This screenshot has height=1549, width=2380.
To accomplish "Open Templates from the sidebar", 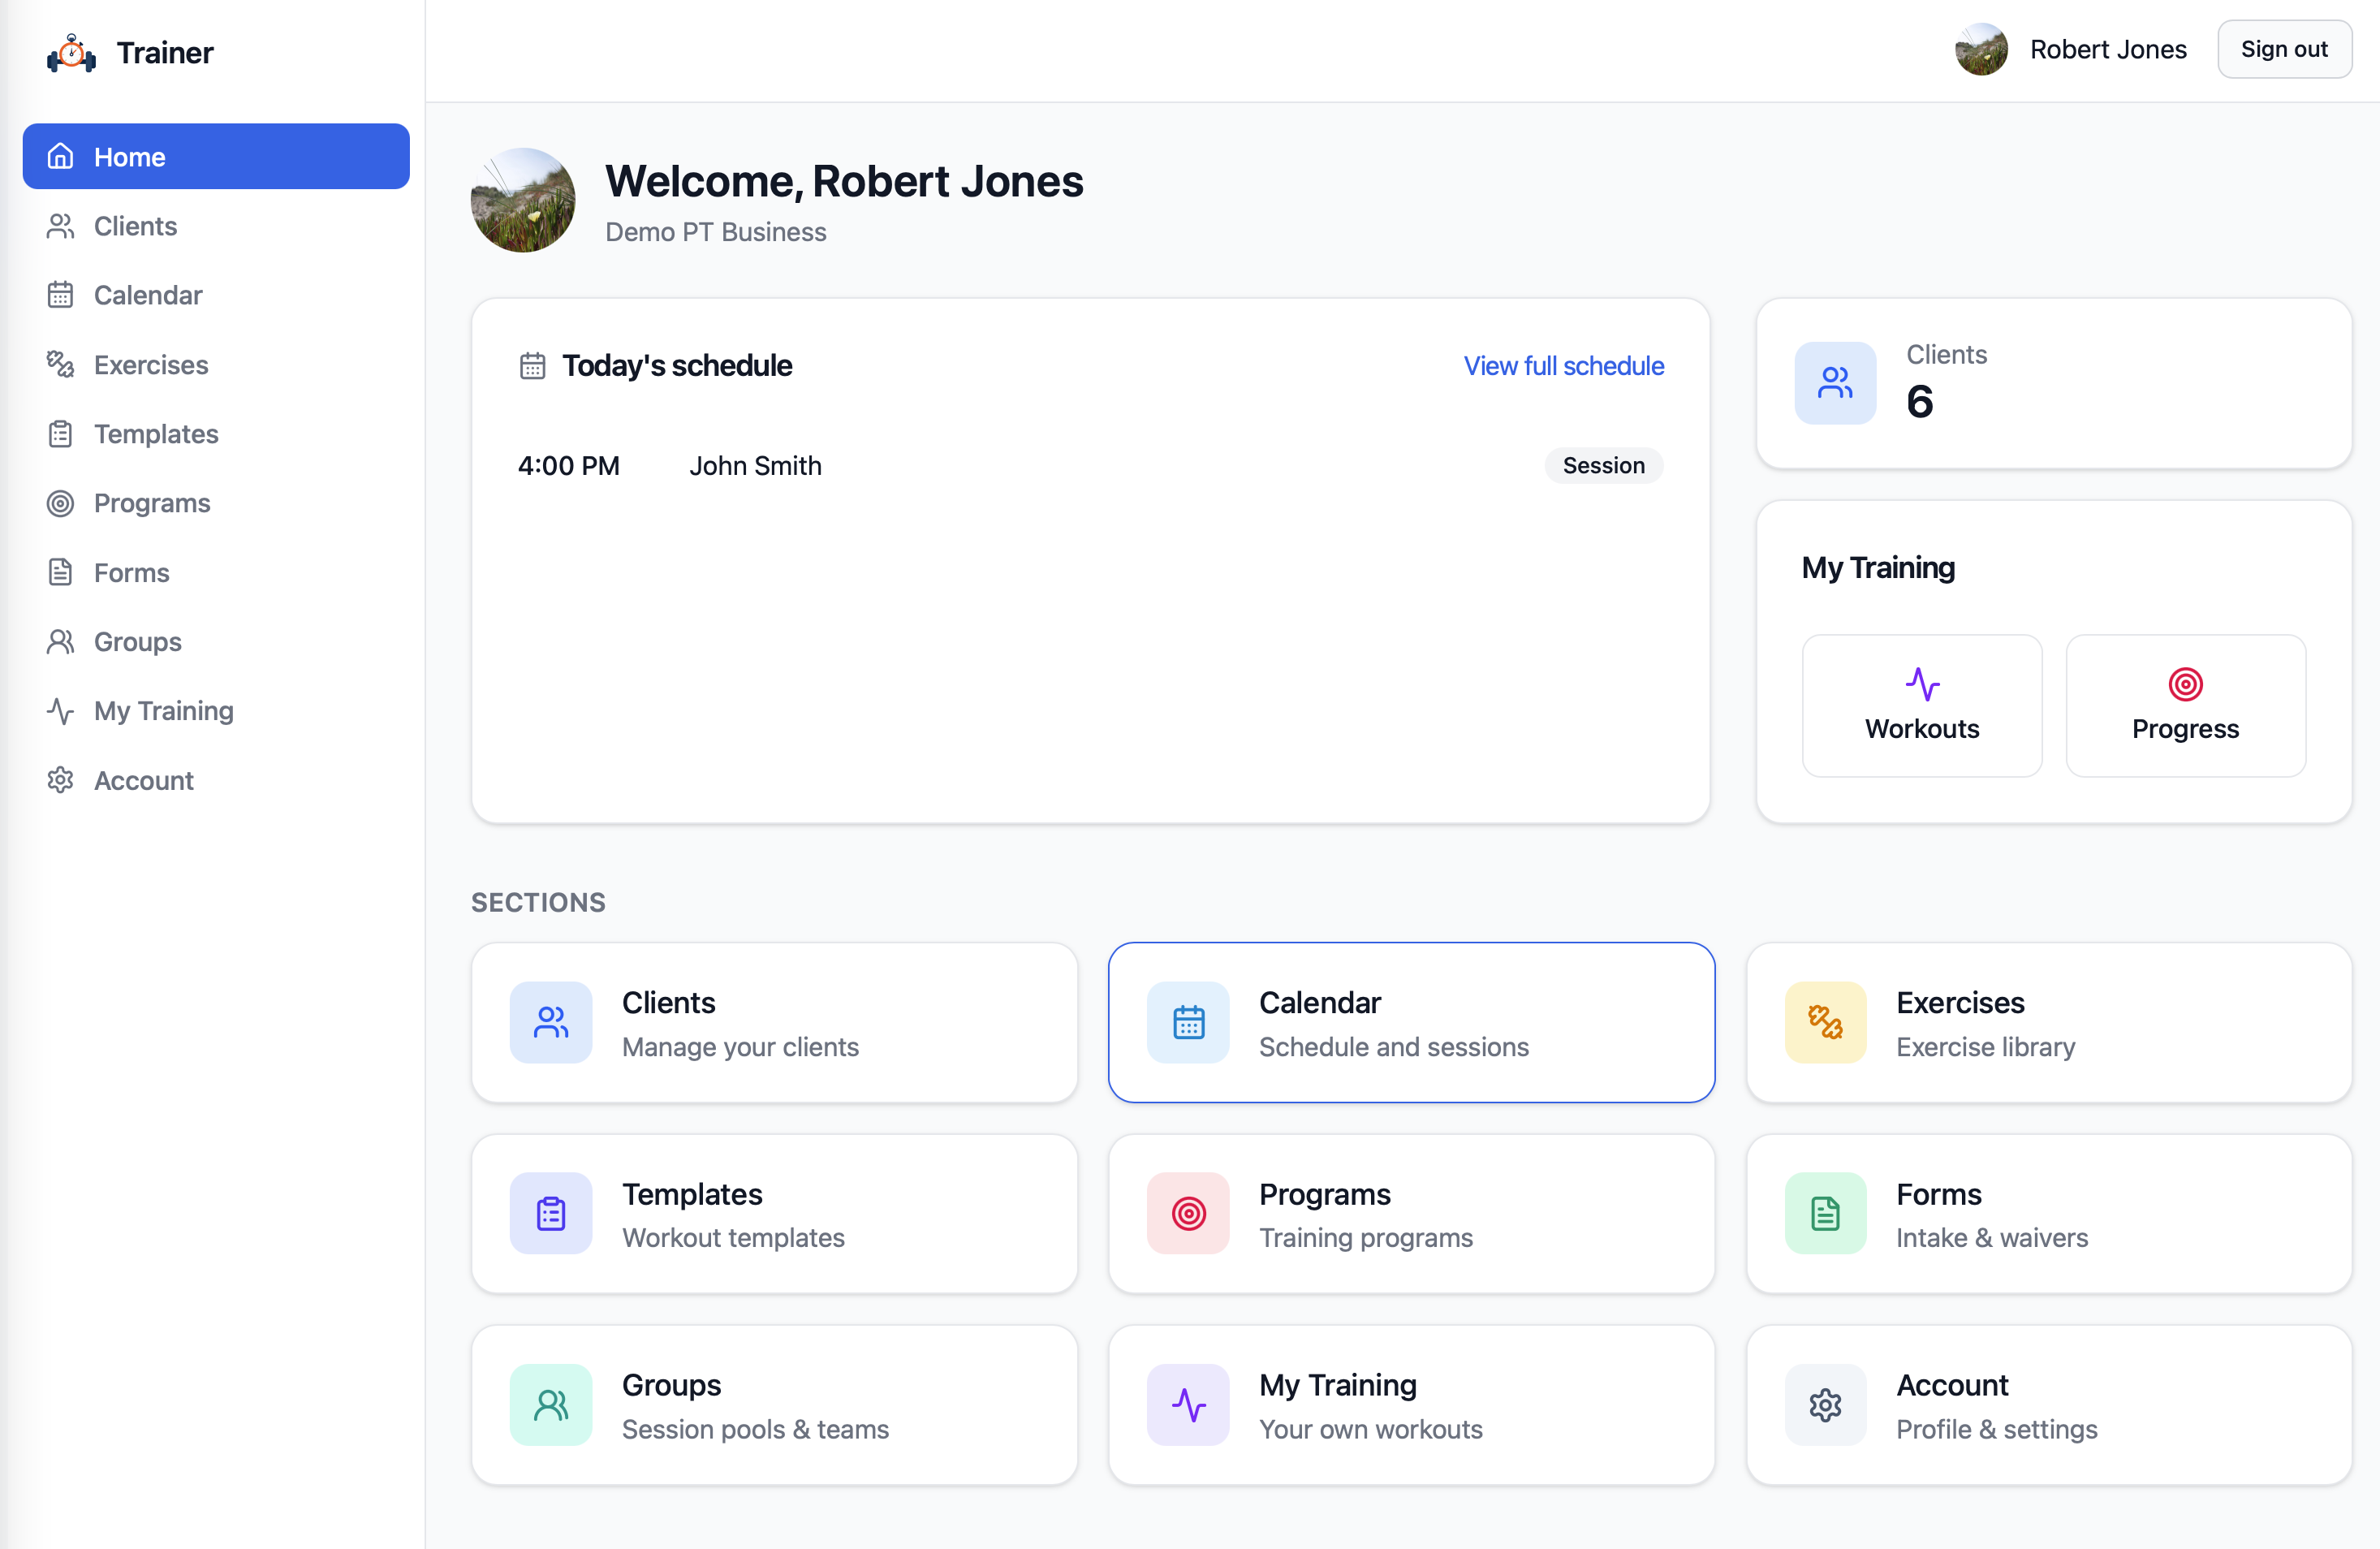I will pos(216,434).
